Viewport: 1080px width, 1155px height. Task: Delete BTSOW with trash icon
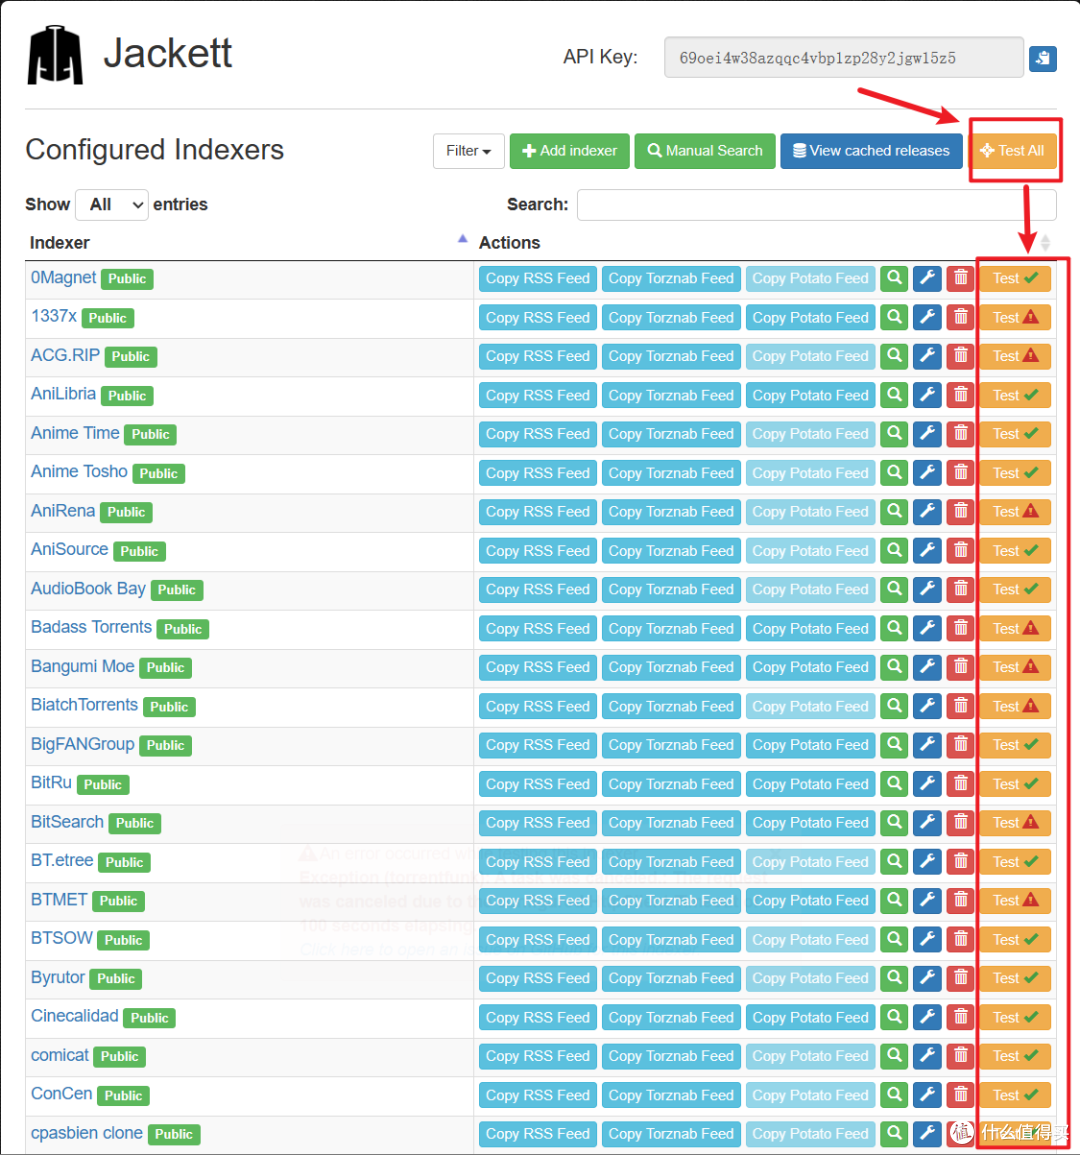click(961, 939)
